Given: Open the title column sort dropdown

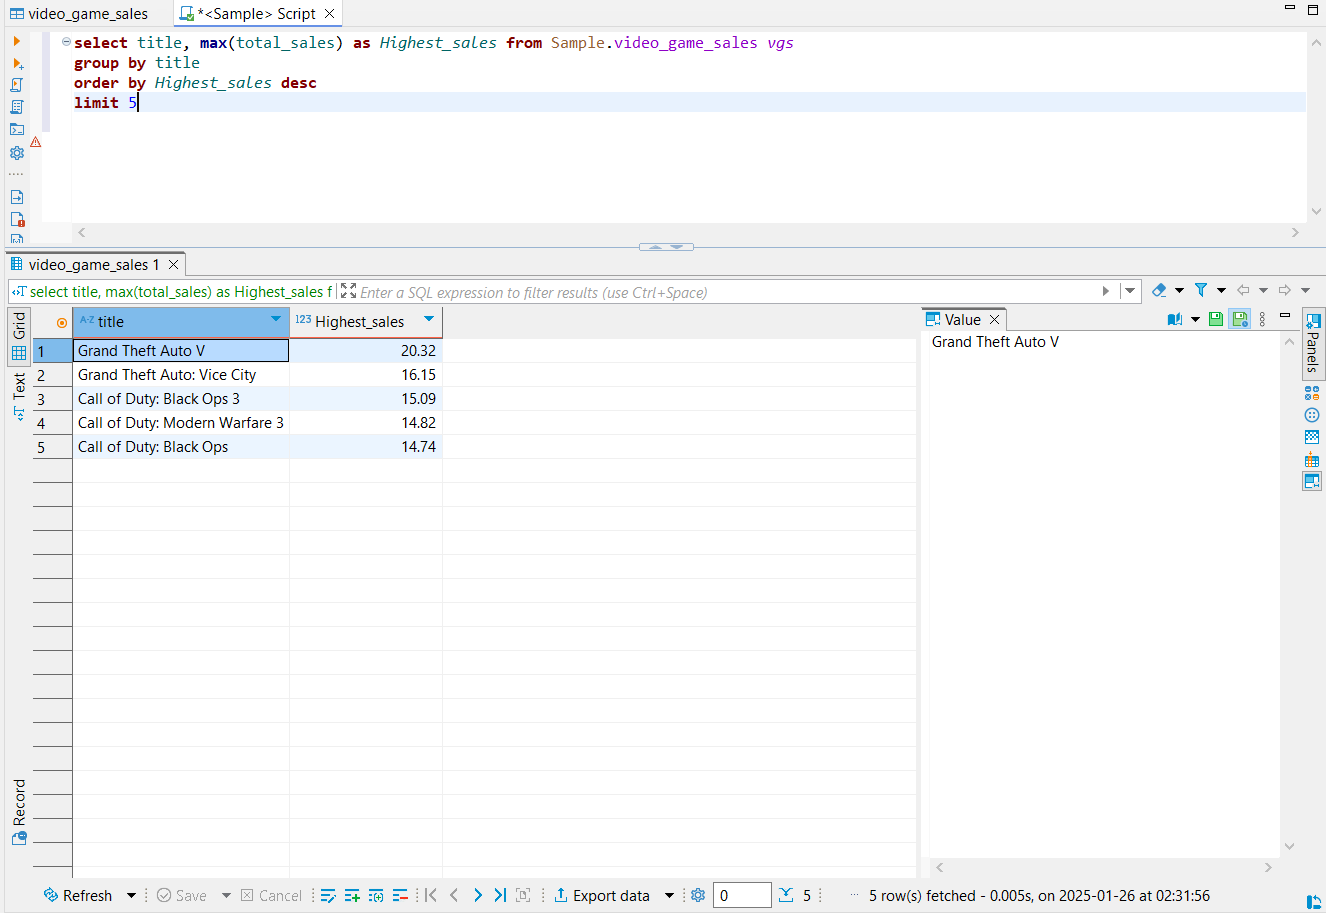Looking at the screenshot, I should (276, 320).
